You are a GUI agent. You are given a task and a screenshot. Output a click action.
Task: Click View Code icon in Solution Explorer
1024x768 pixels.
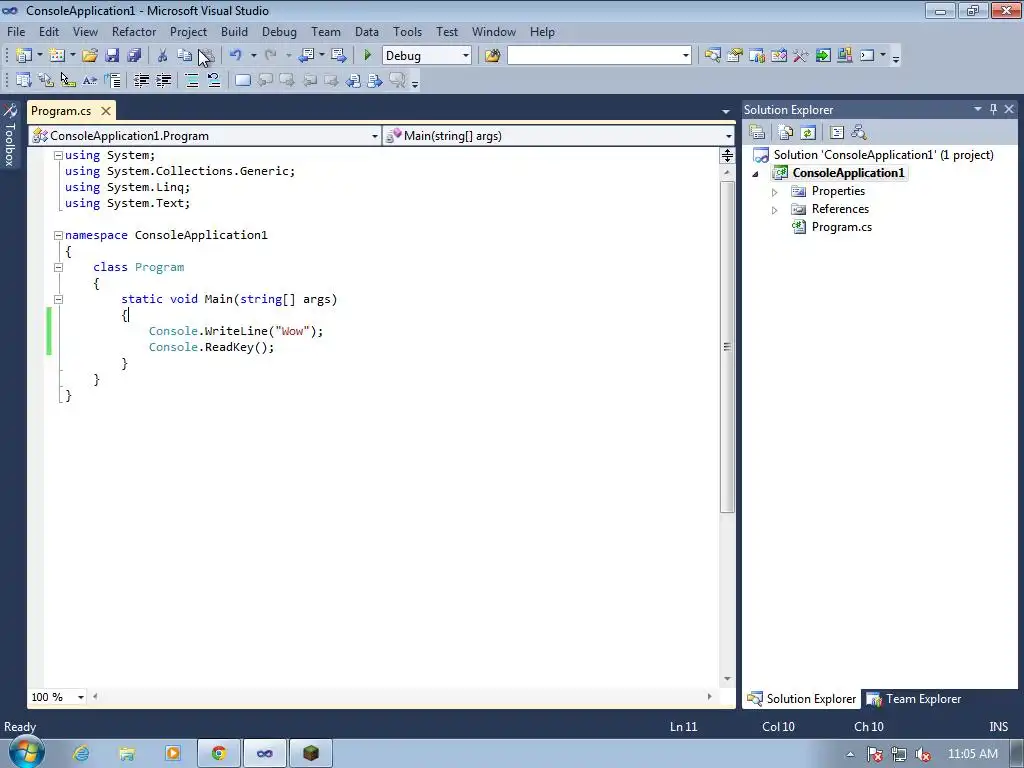click(837, 133)
